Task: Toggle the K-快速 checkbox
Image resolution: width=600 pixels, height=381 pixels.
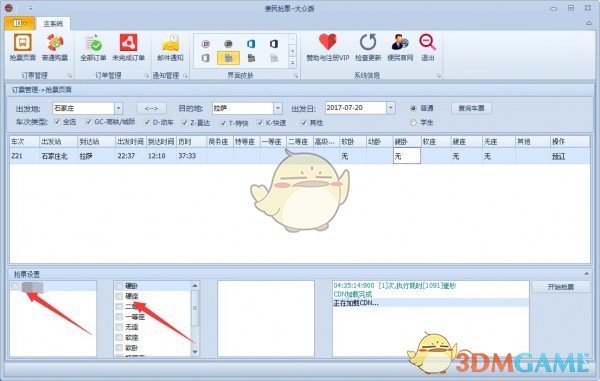Action: (x=260, y=123)
